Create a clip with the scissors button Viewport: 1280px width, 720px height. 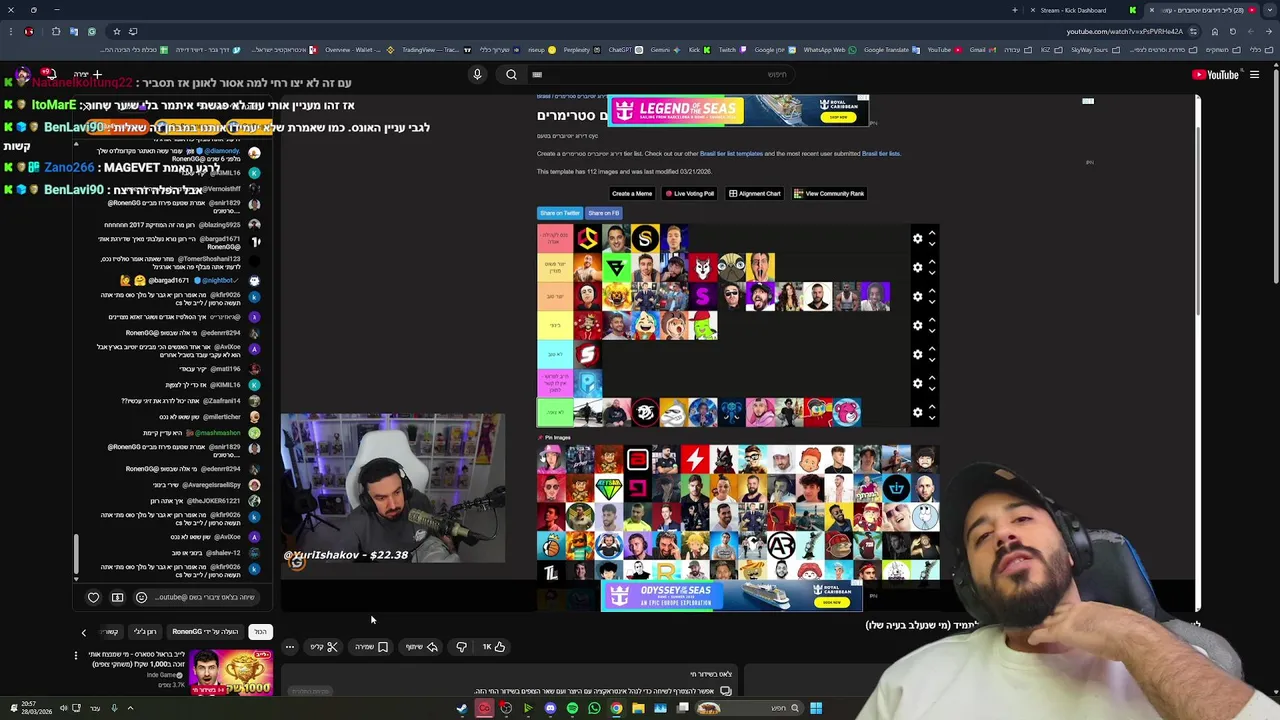(324, 647)
